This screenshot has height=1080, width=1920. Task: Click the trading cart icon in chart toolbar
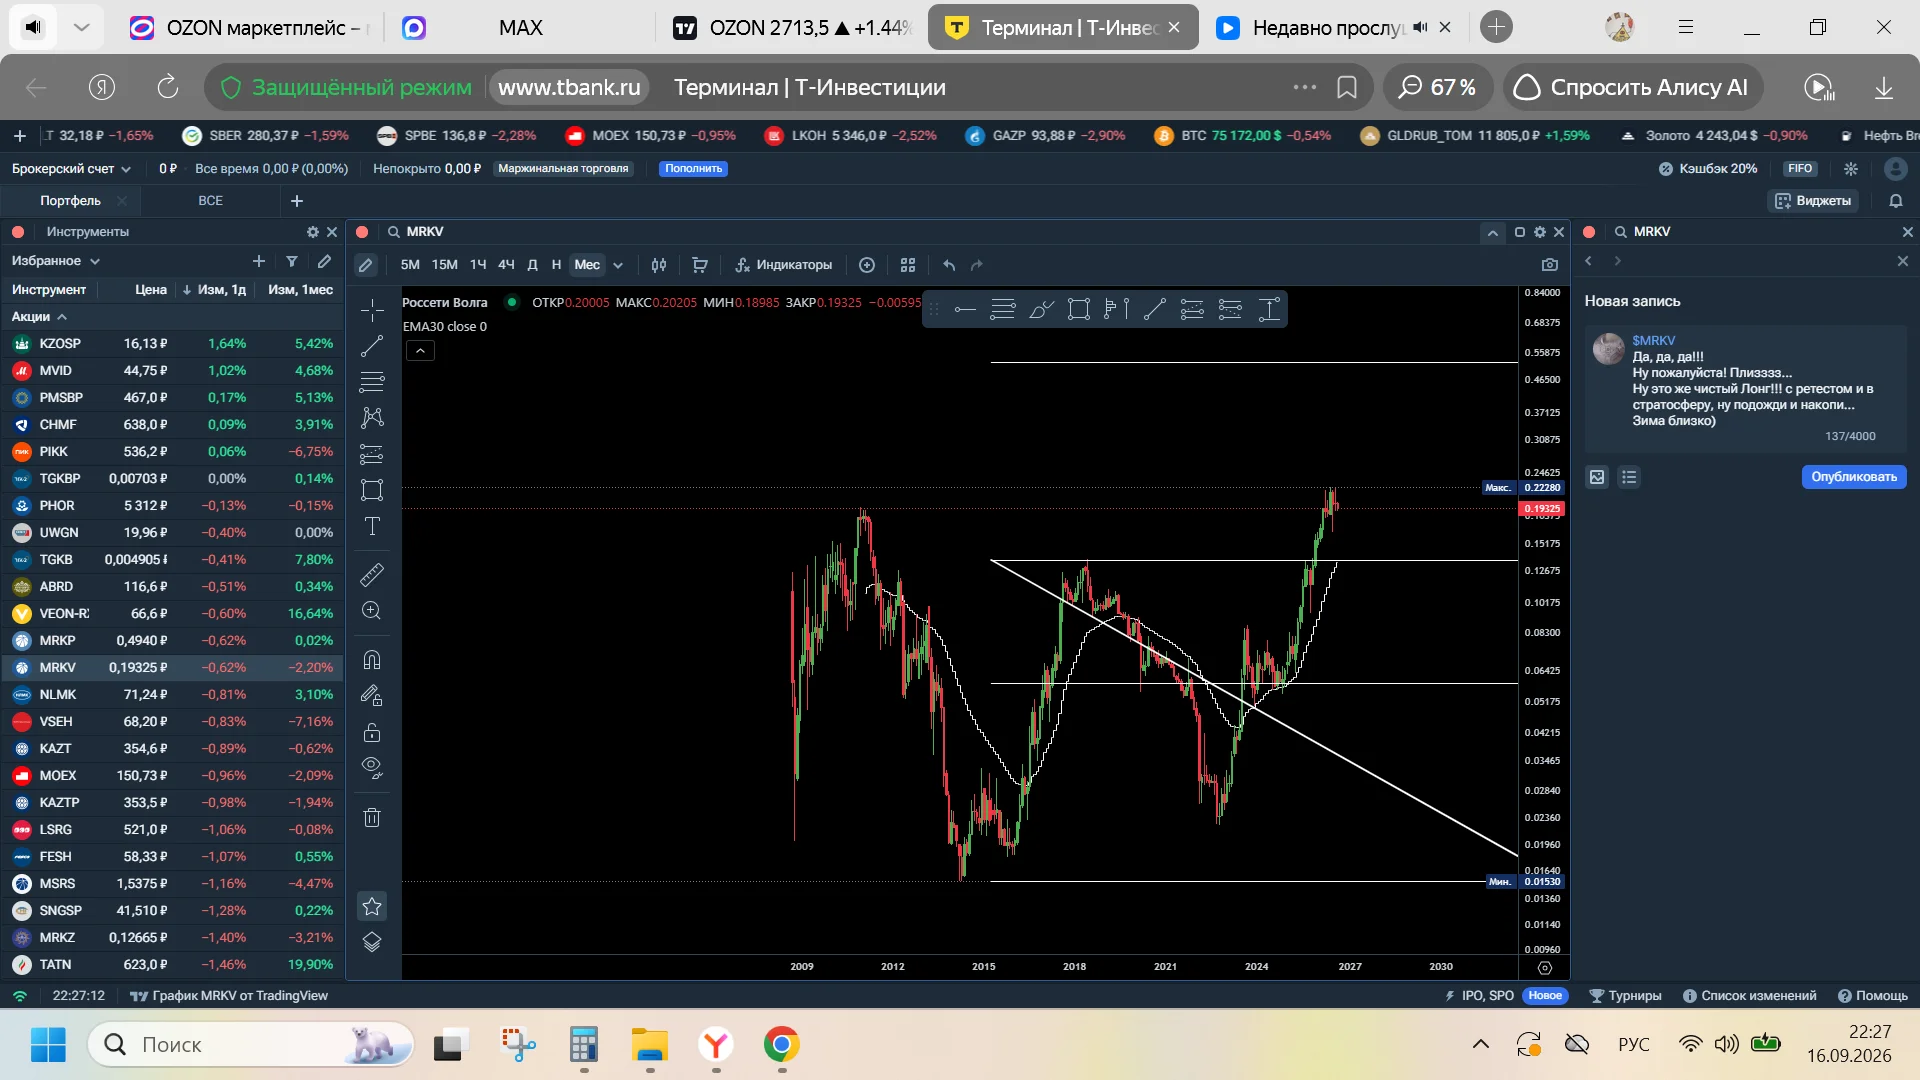click(700, 265)
